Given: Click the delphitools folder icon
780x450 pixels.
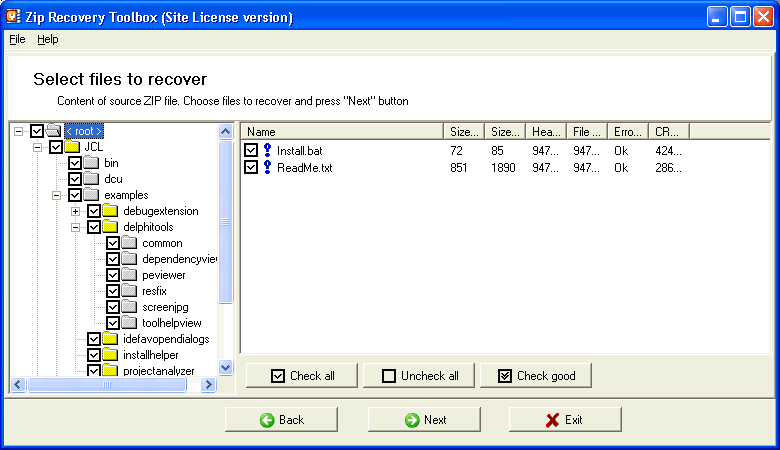Looking at the screenshot, I should pos(110,227).
